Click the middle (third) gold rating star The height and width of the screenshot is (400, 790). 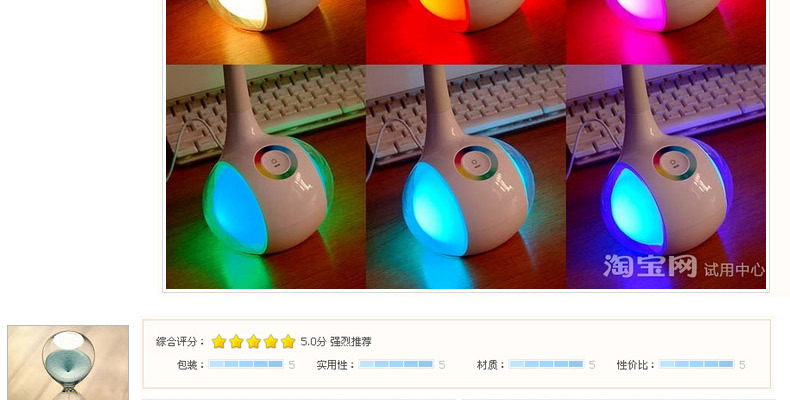coord(253,342)
